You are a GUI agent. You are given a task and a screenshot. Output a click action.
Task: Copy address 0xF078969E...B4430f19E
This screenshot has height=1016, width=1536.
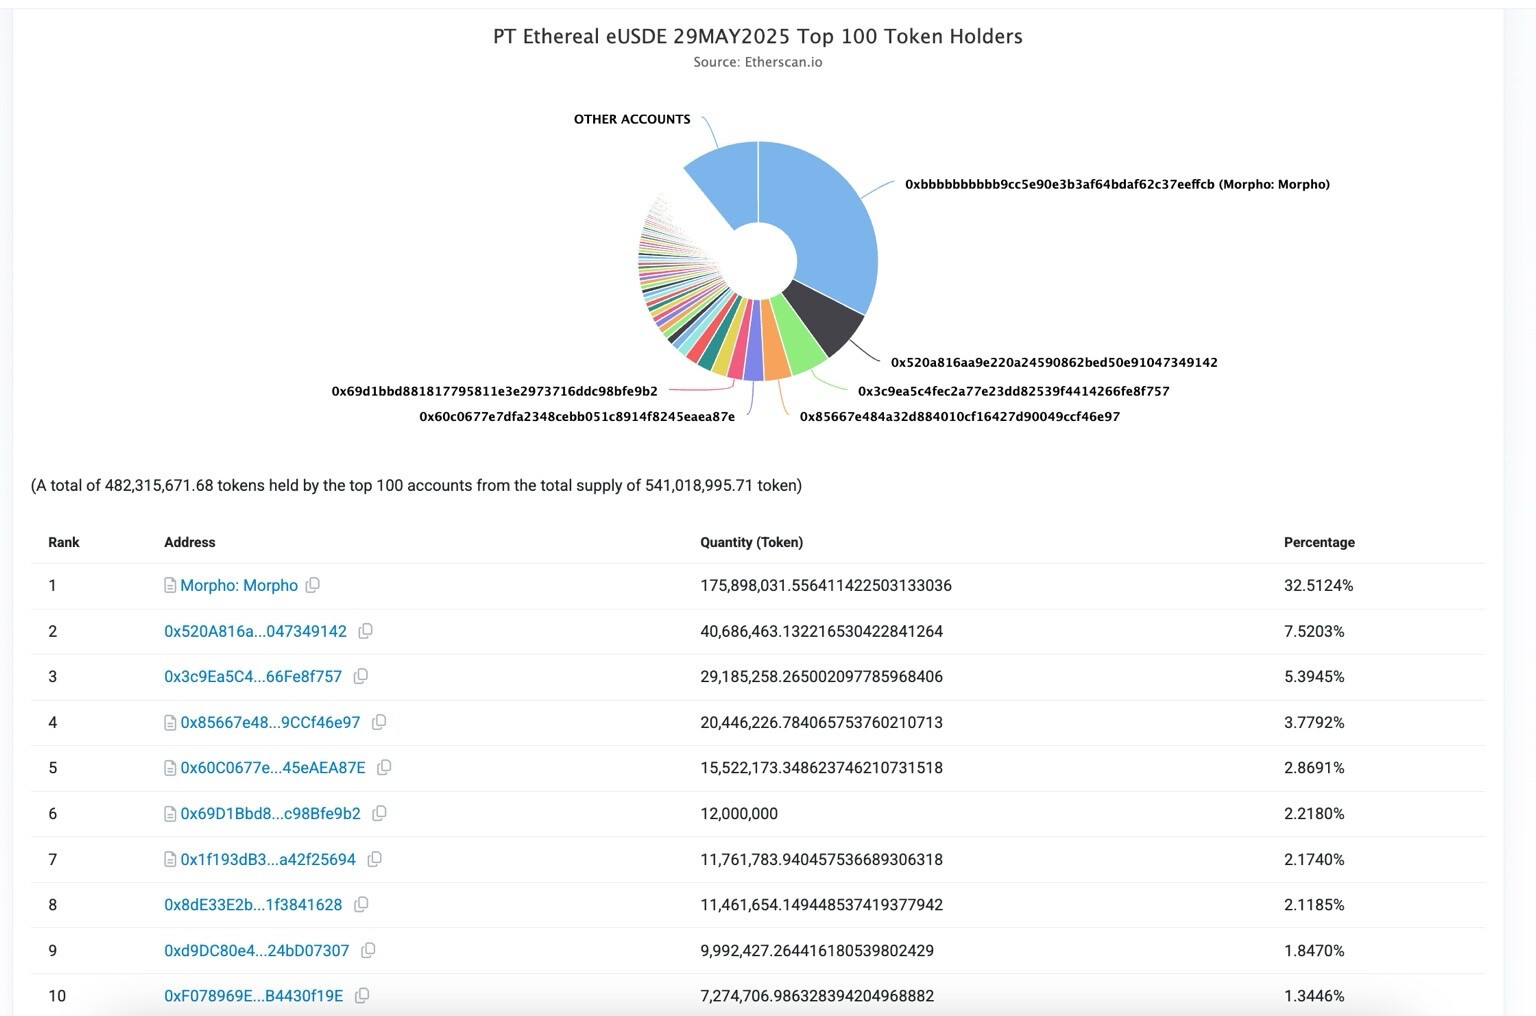(x=362, y=996)
